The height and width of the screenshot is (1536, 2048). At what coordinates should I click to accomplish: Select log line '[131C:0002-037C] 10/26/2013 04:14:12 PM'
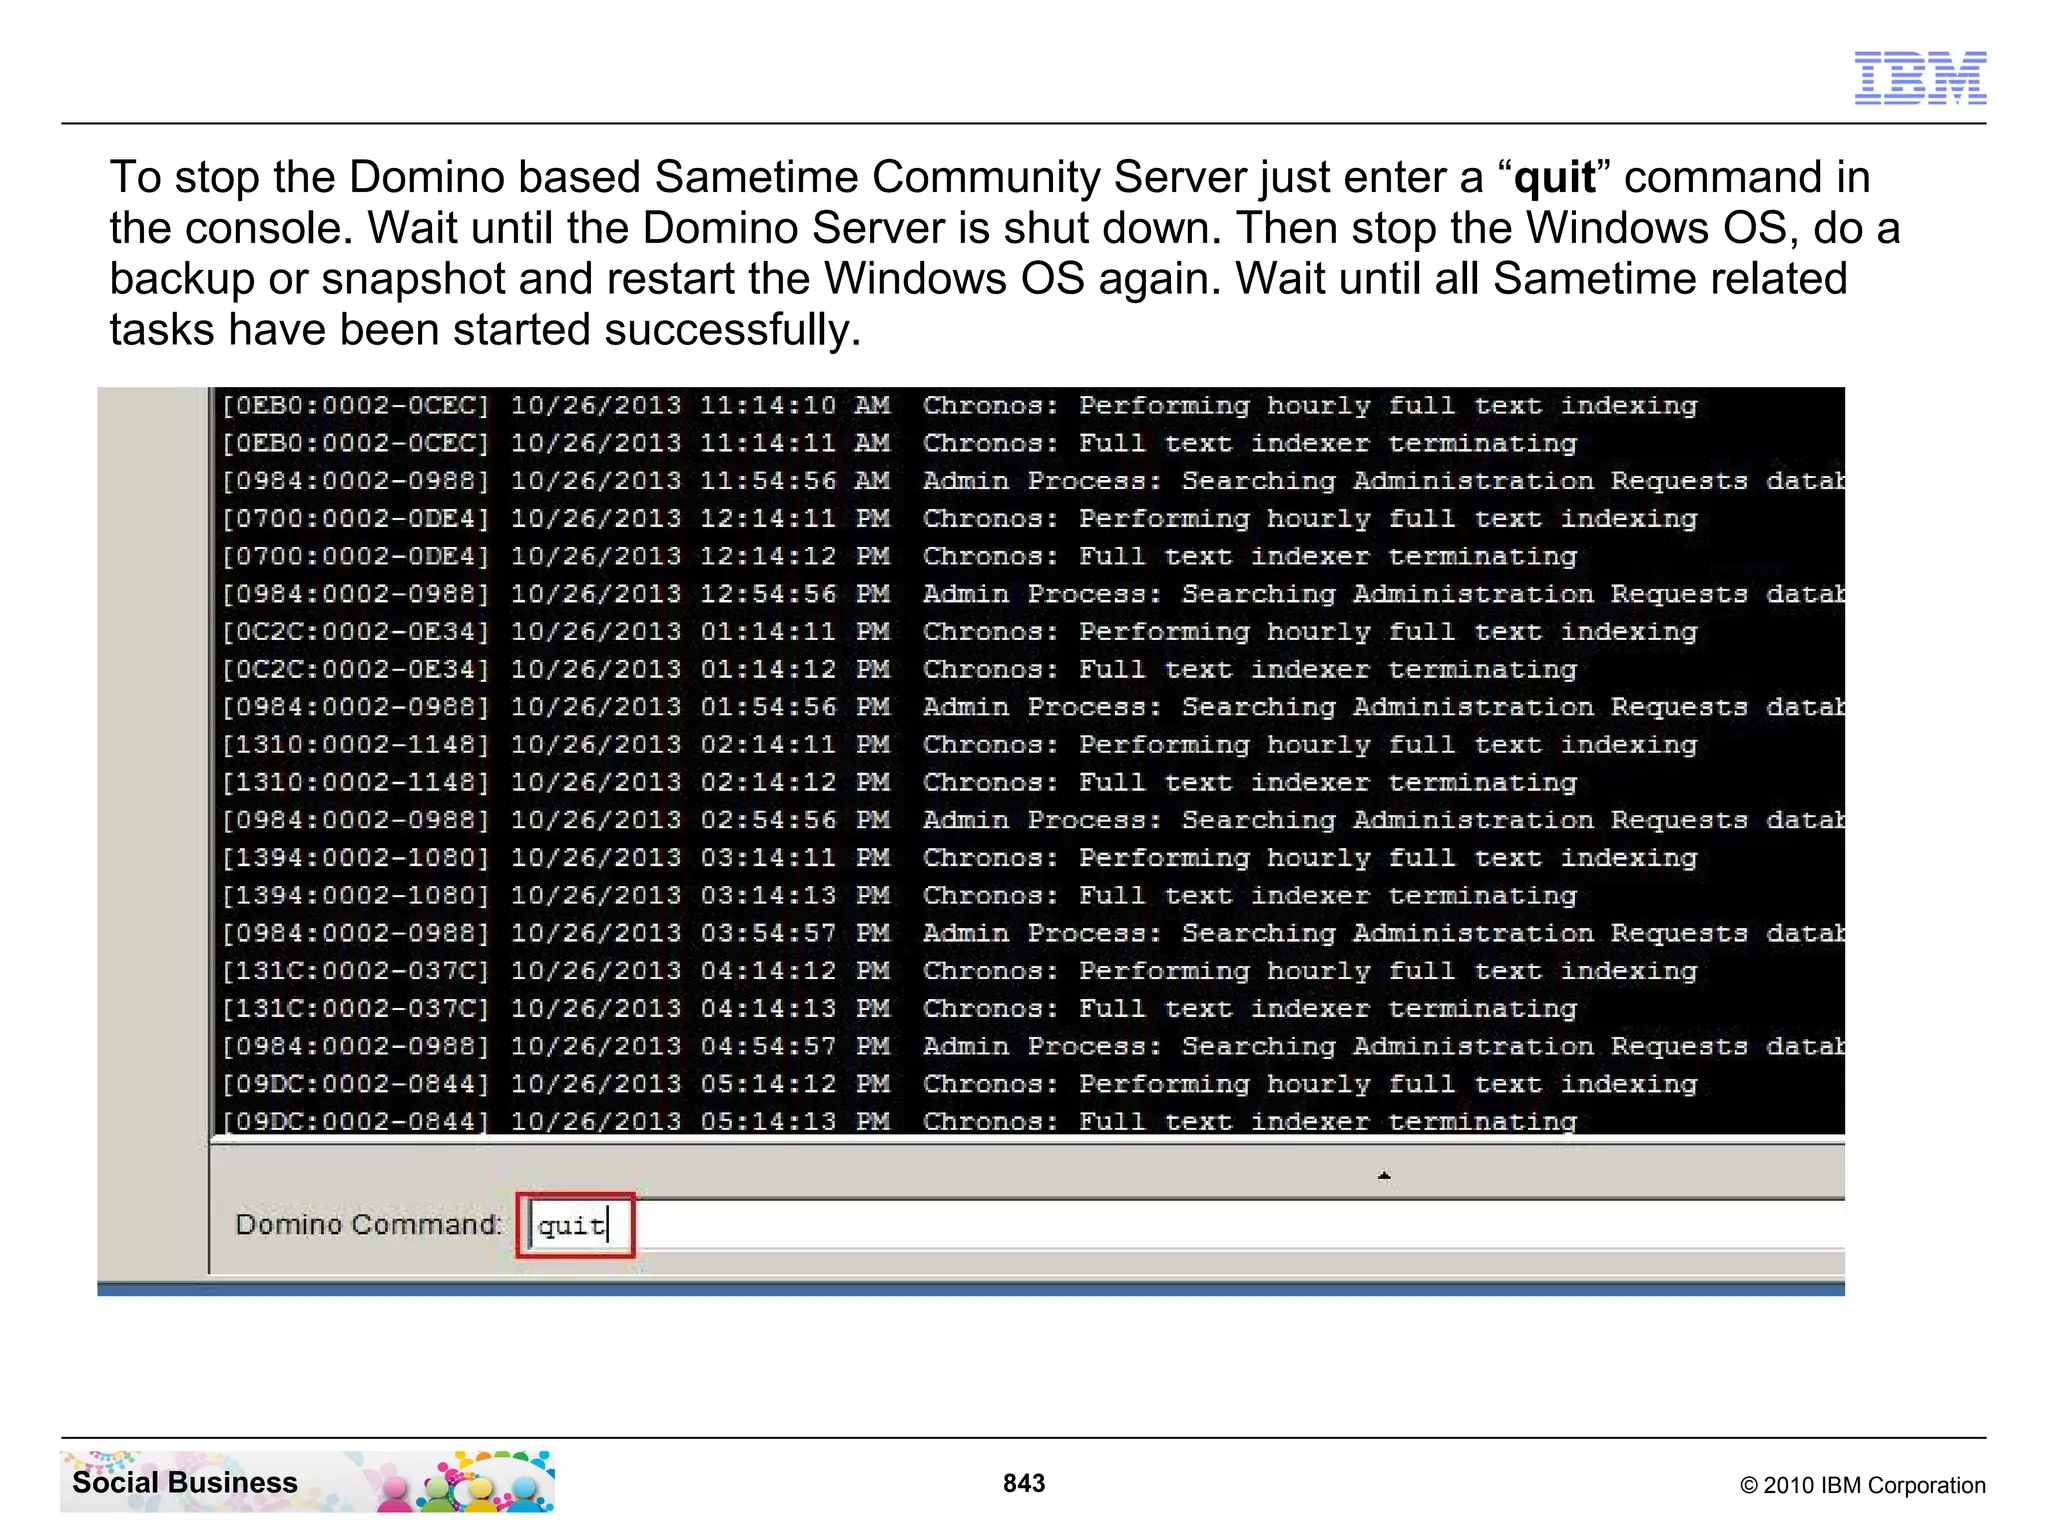pyautogui.click(x=959, y=971)
